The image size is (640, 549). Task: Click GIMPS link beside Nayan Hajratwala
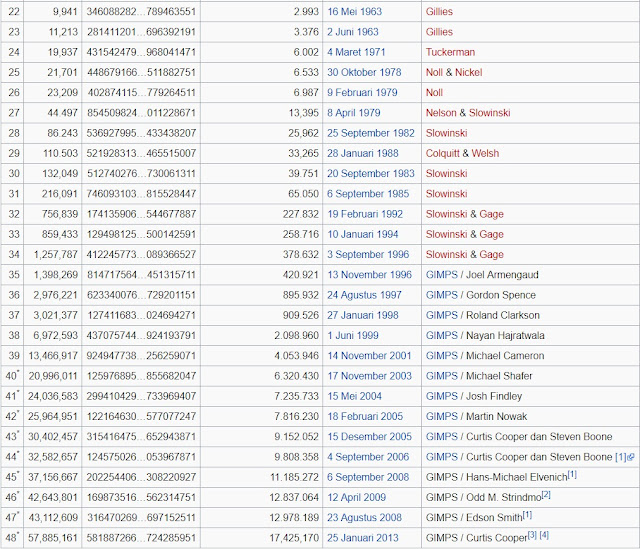[442, 336]
